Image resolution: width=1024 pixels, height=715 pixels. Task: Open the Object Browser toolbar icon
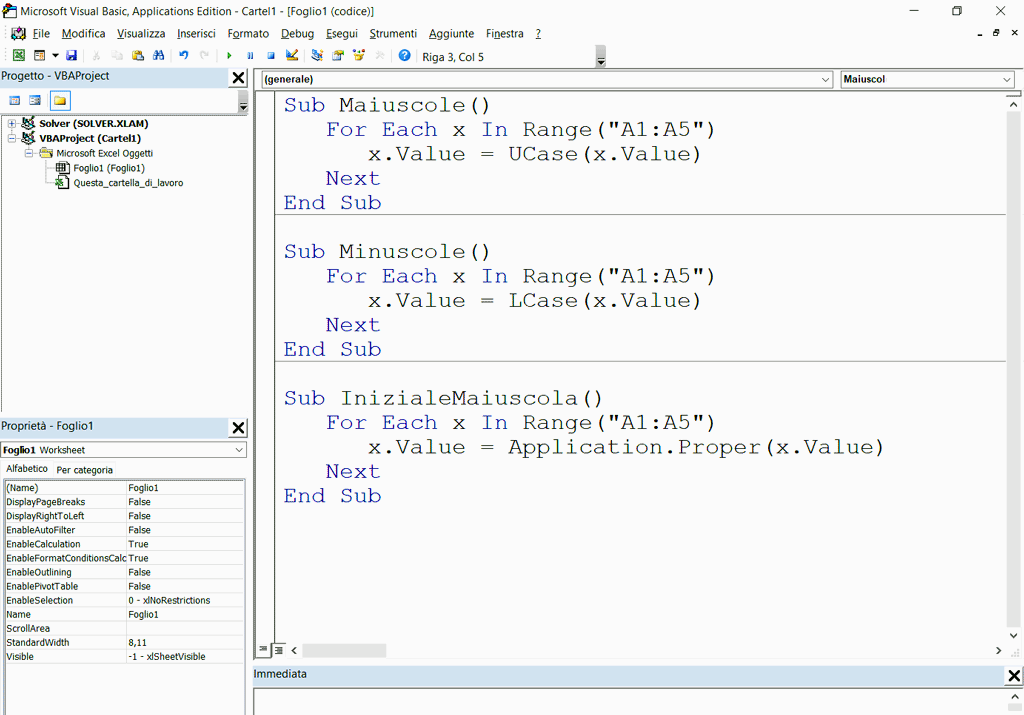click(x=359, y=56)
